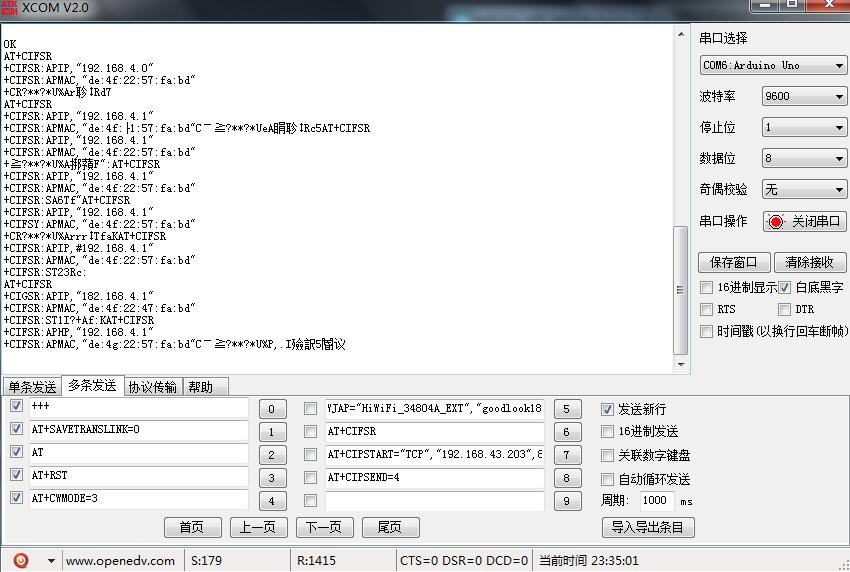The height and width of the screenshot is (572, 850).
Task: Go to 下一页 next page
Action: click(x=325, y=527)
